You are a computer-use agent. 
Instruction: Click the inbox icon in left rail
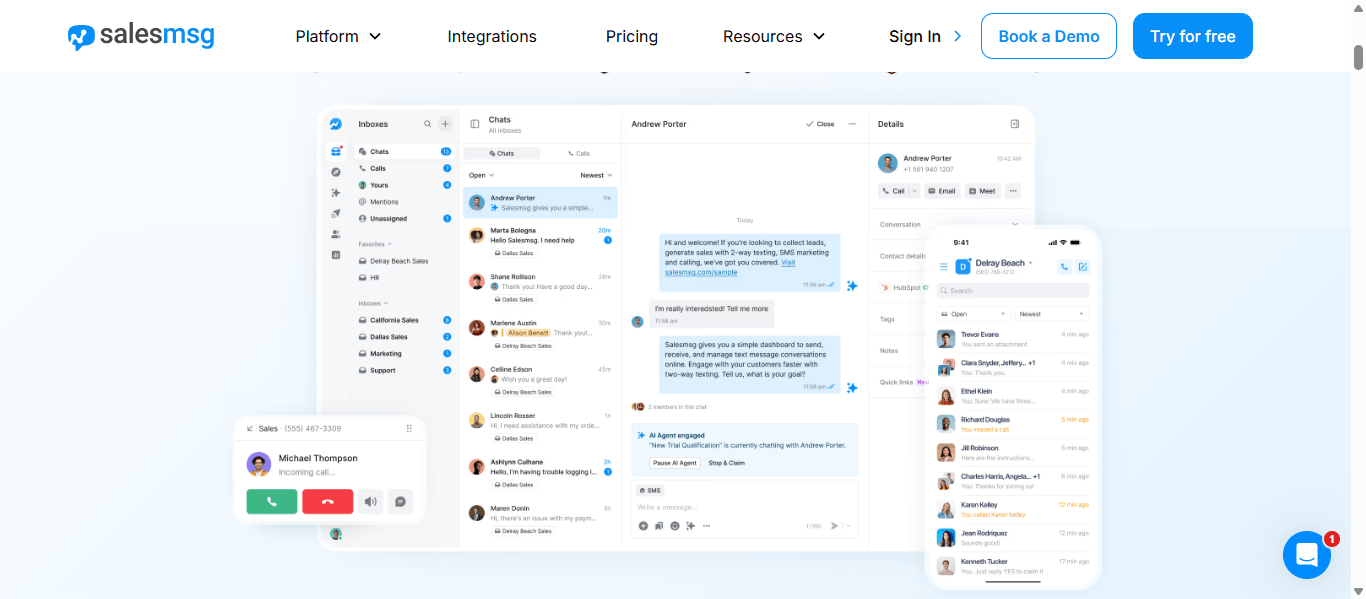point(336,151)
